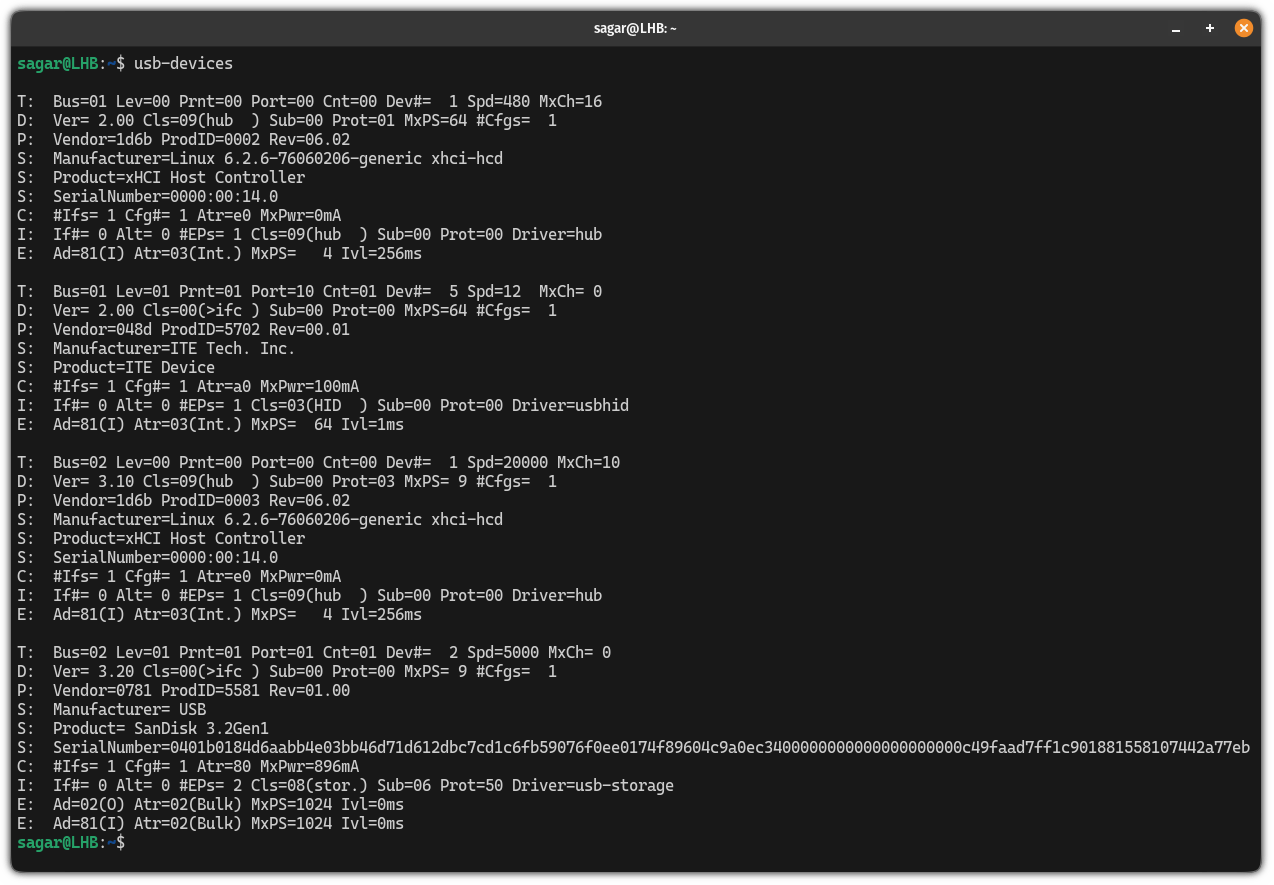Viewport: 1274px width, 885px height.
Task: Click the minimize button
Action: tap(1176, 31)
